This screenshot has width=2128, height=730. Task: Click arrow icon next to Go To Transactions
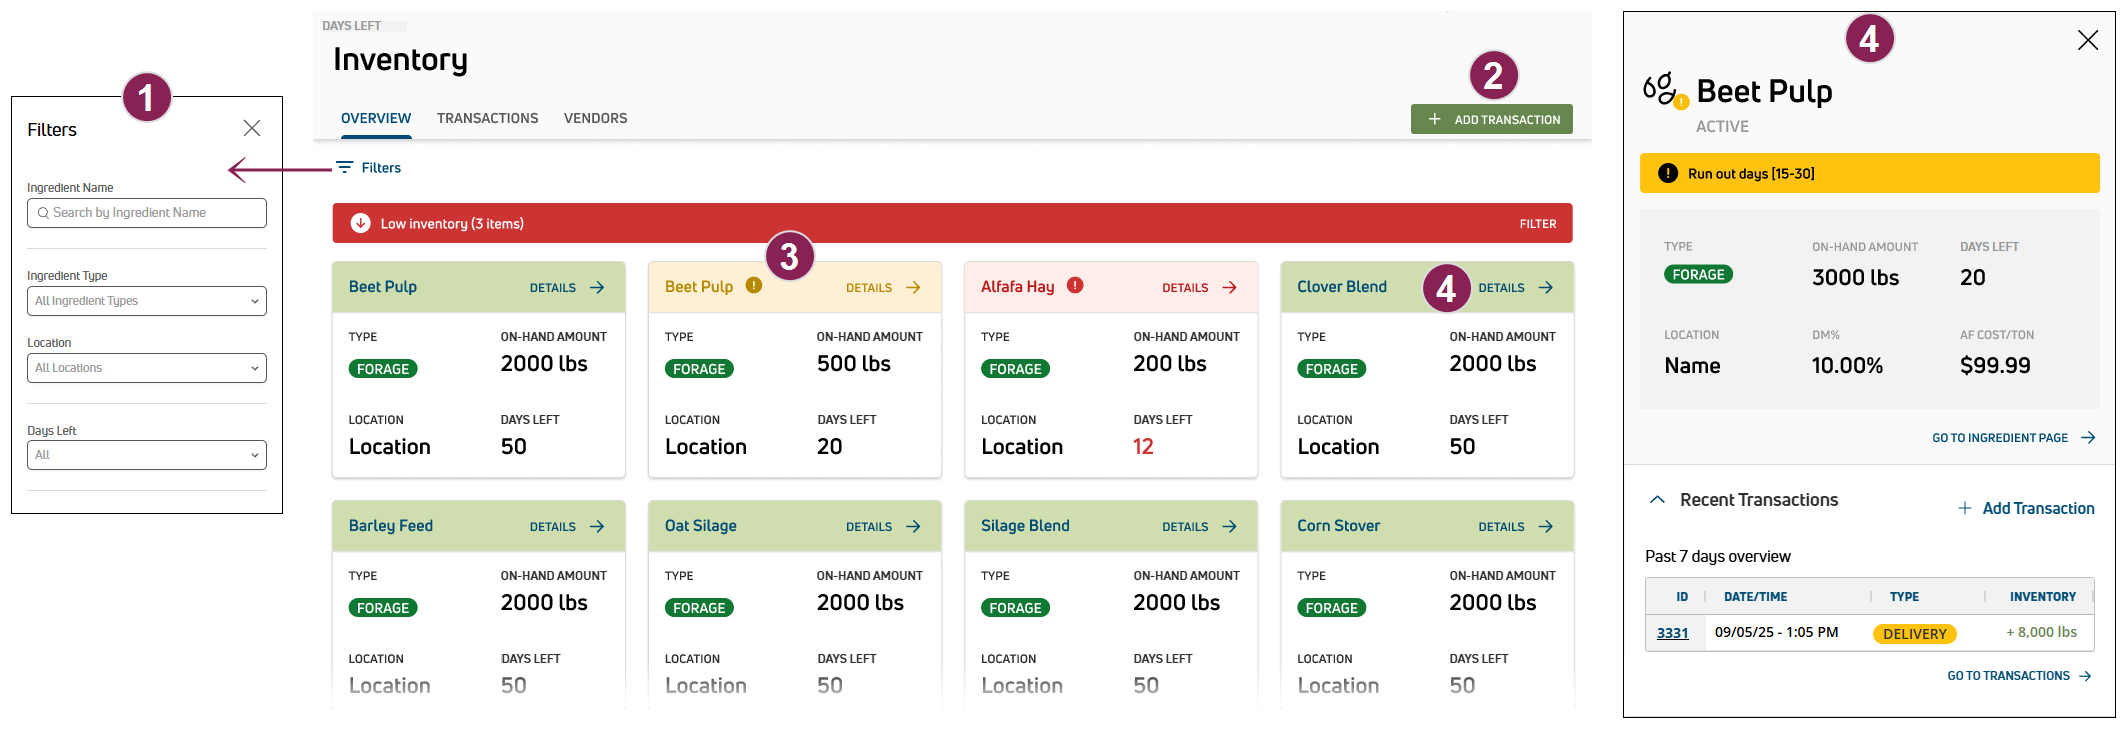pos(2085,676)
